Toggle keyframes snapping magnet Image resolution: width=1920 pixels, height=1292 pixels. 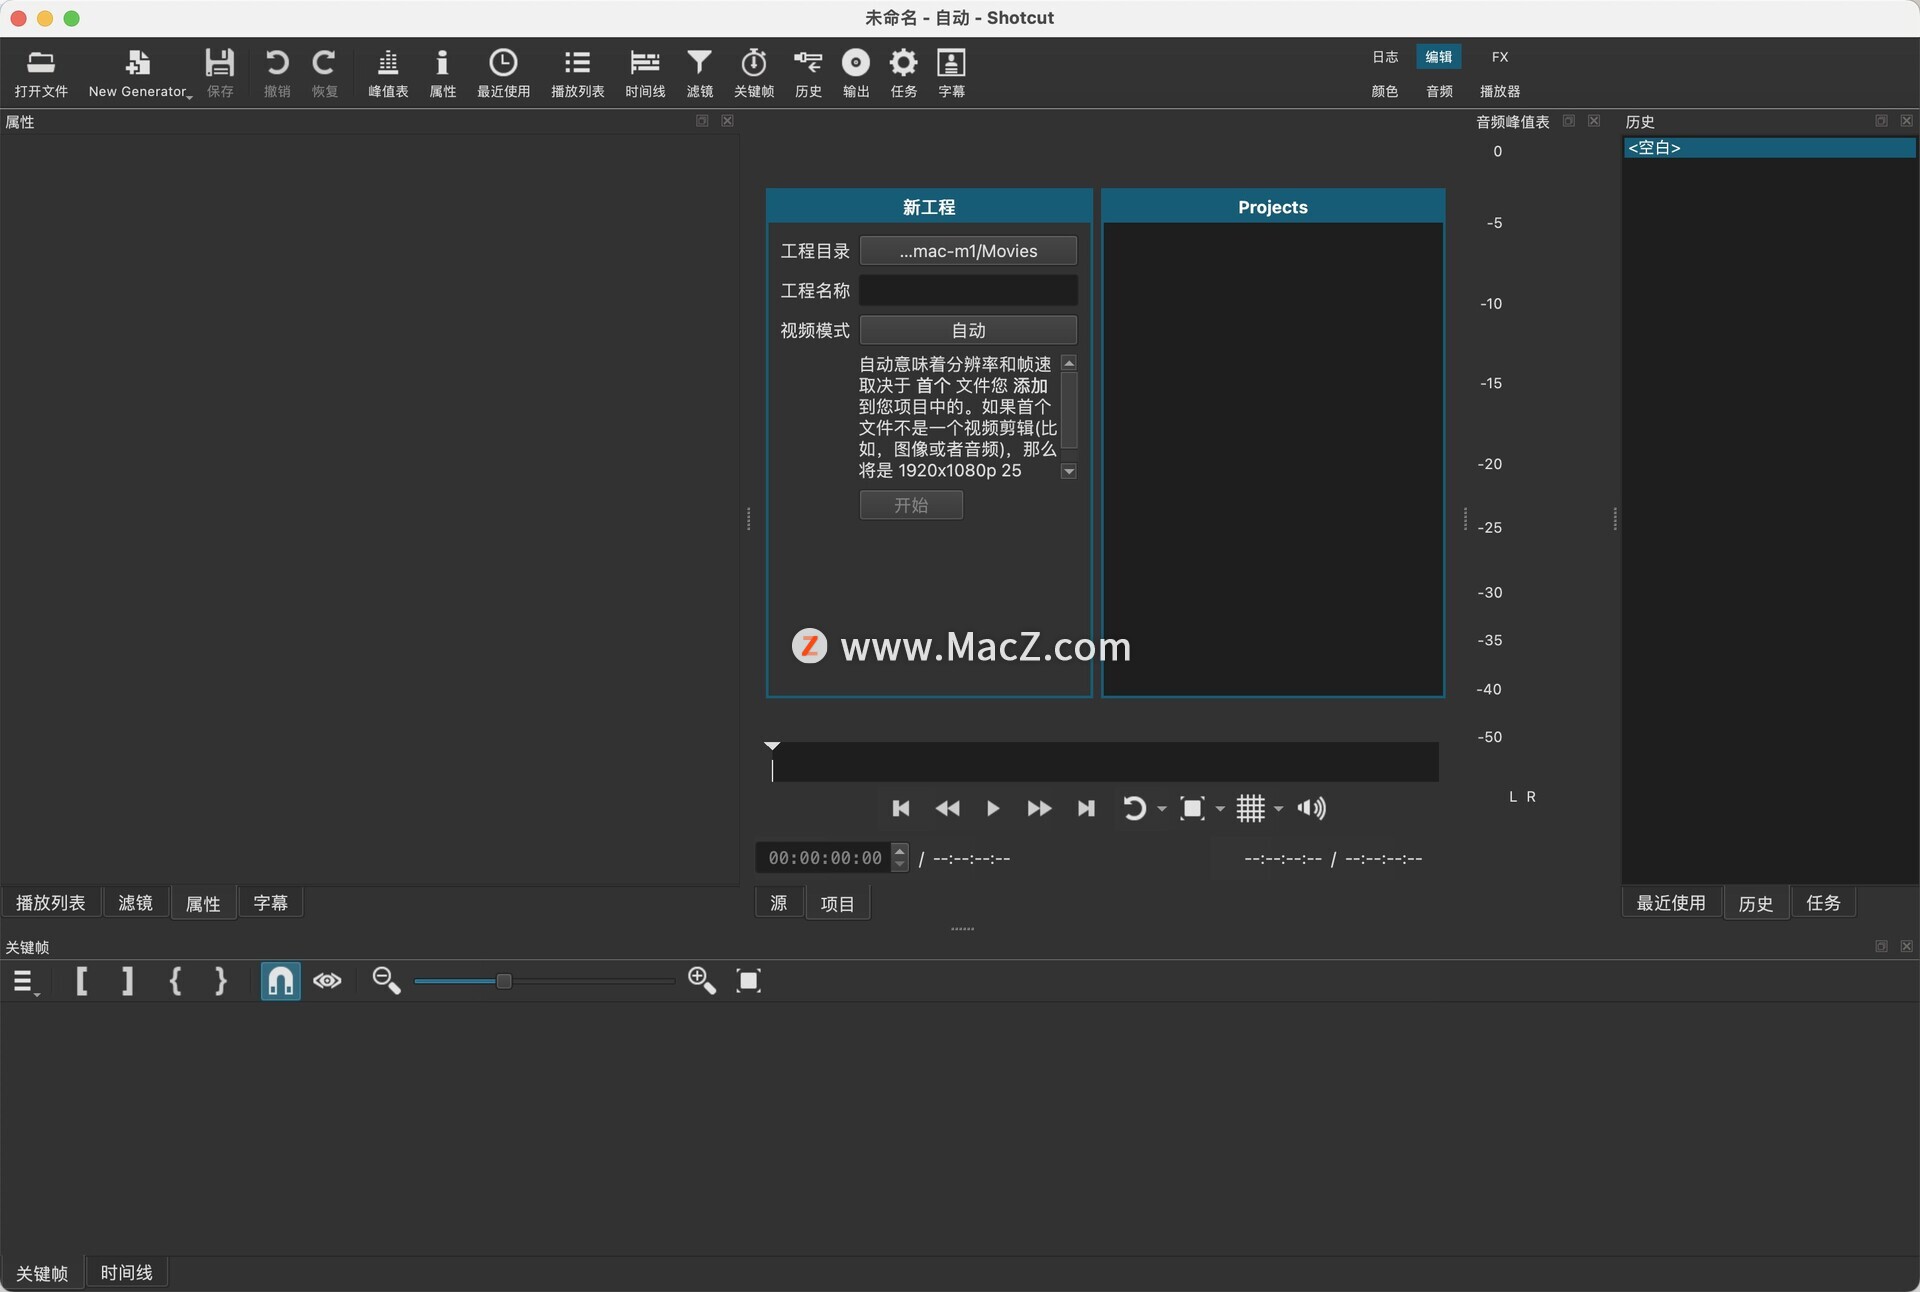(280, 981)
